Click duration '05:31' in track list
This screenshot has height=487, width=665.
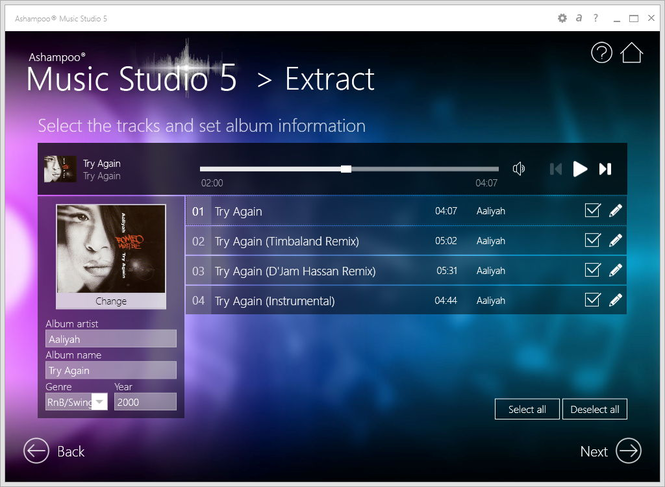[447, 270]
